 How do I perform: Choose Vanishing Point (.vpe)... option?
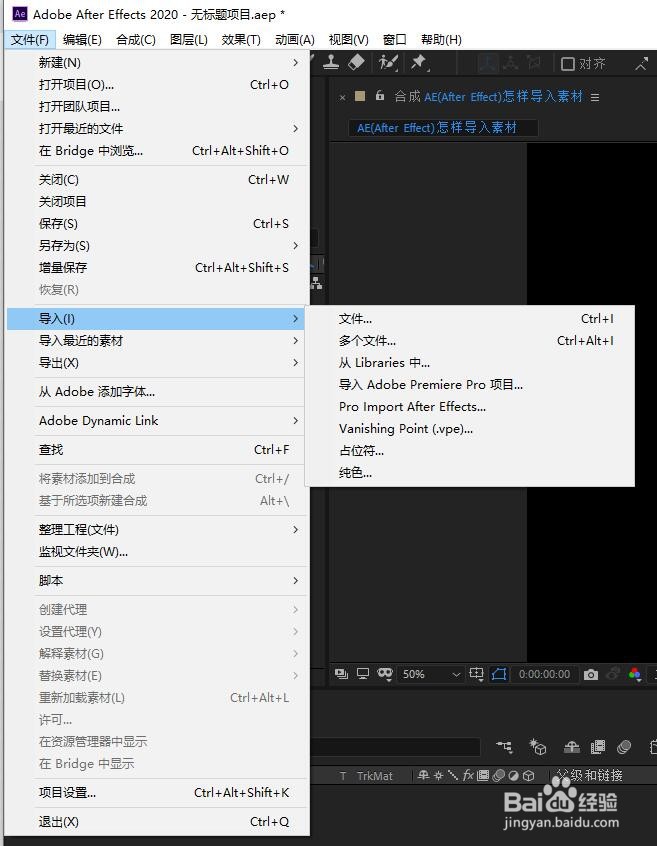pos(470,429)
